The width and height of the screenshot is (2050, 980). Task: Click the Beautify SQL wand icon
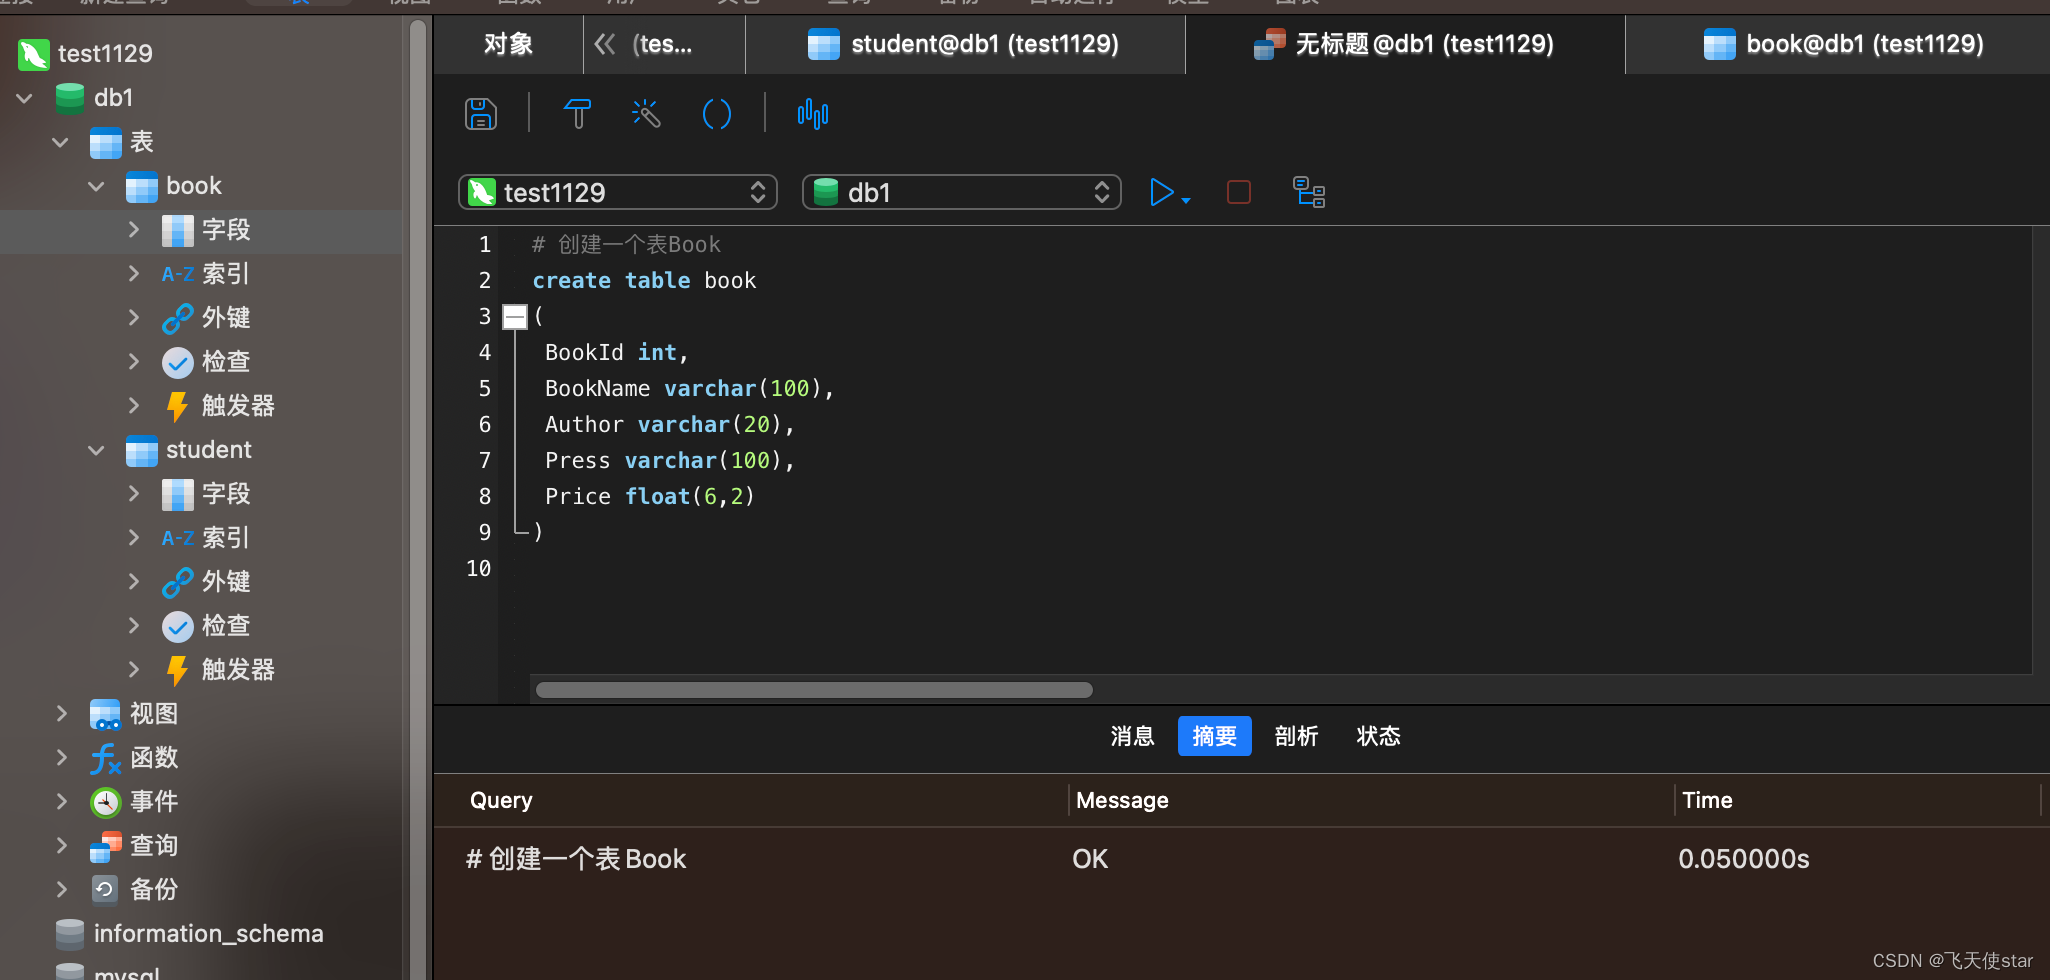tap(646, 114)
